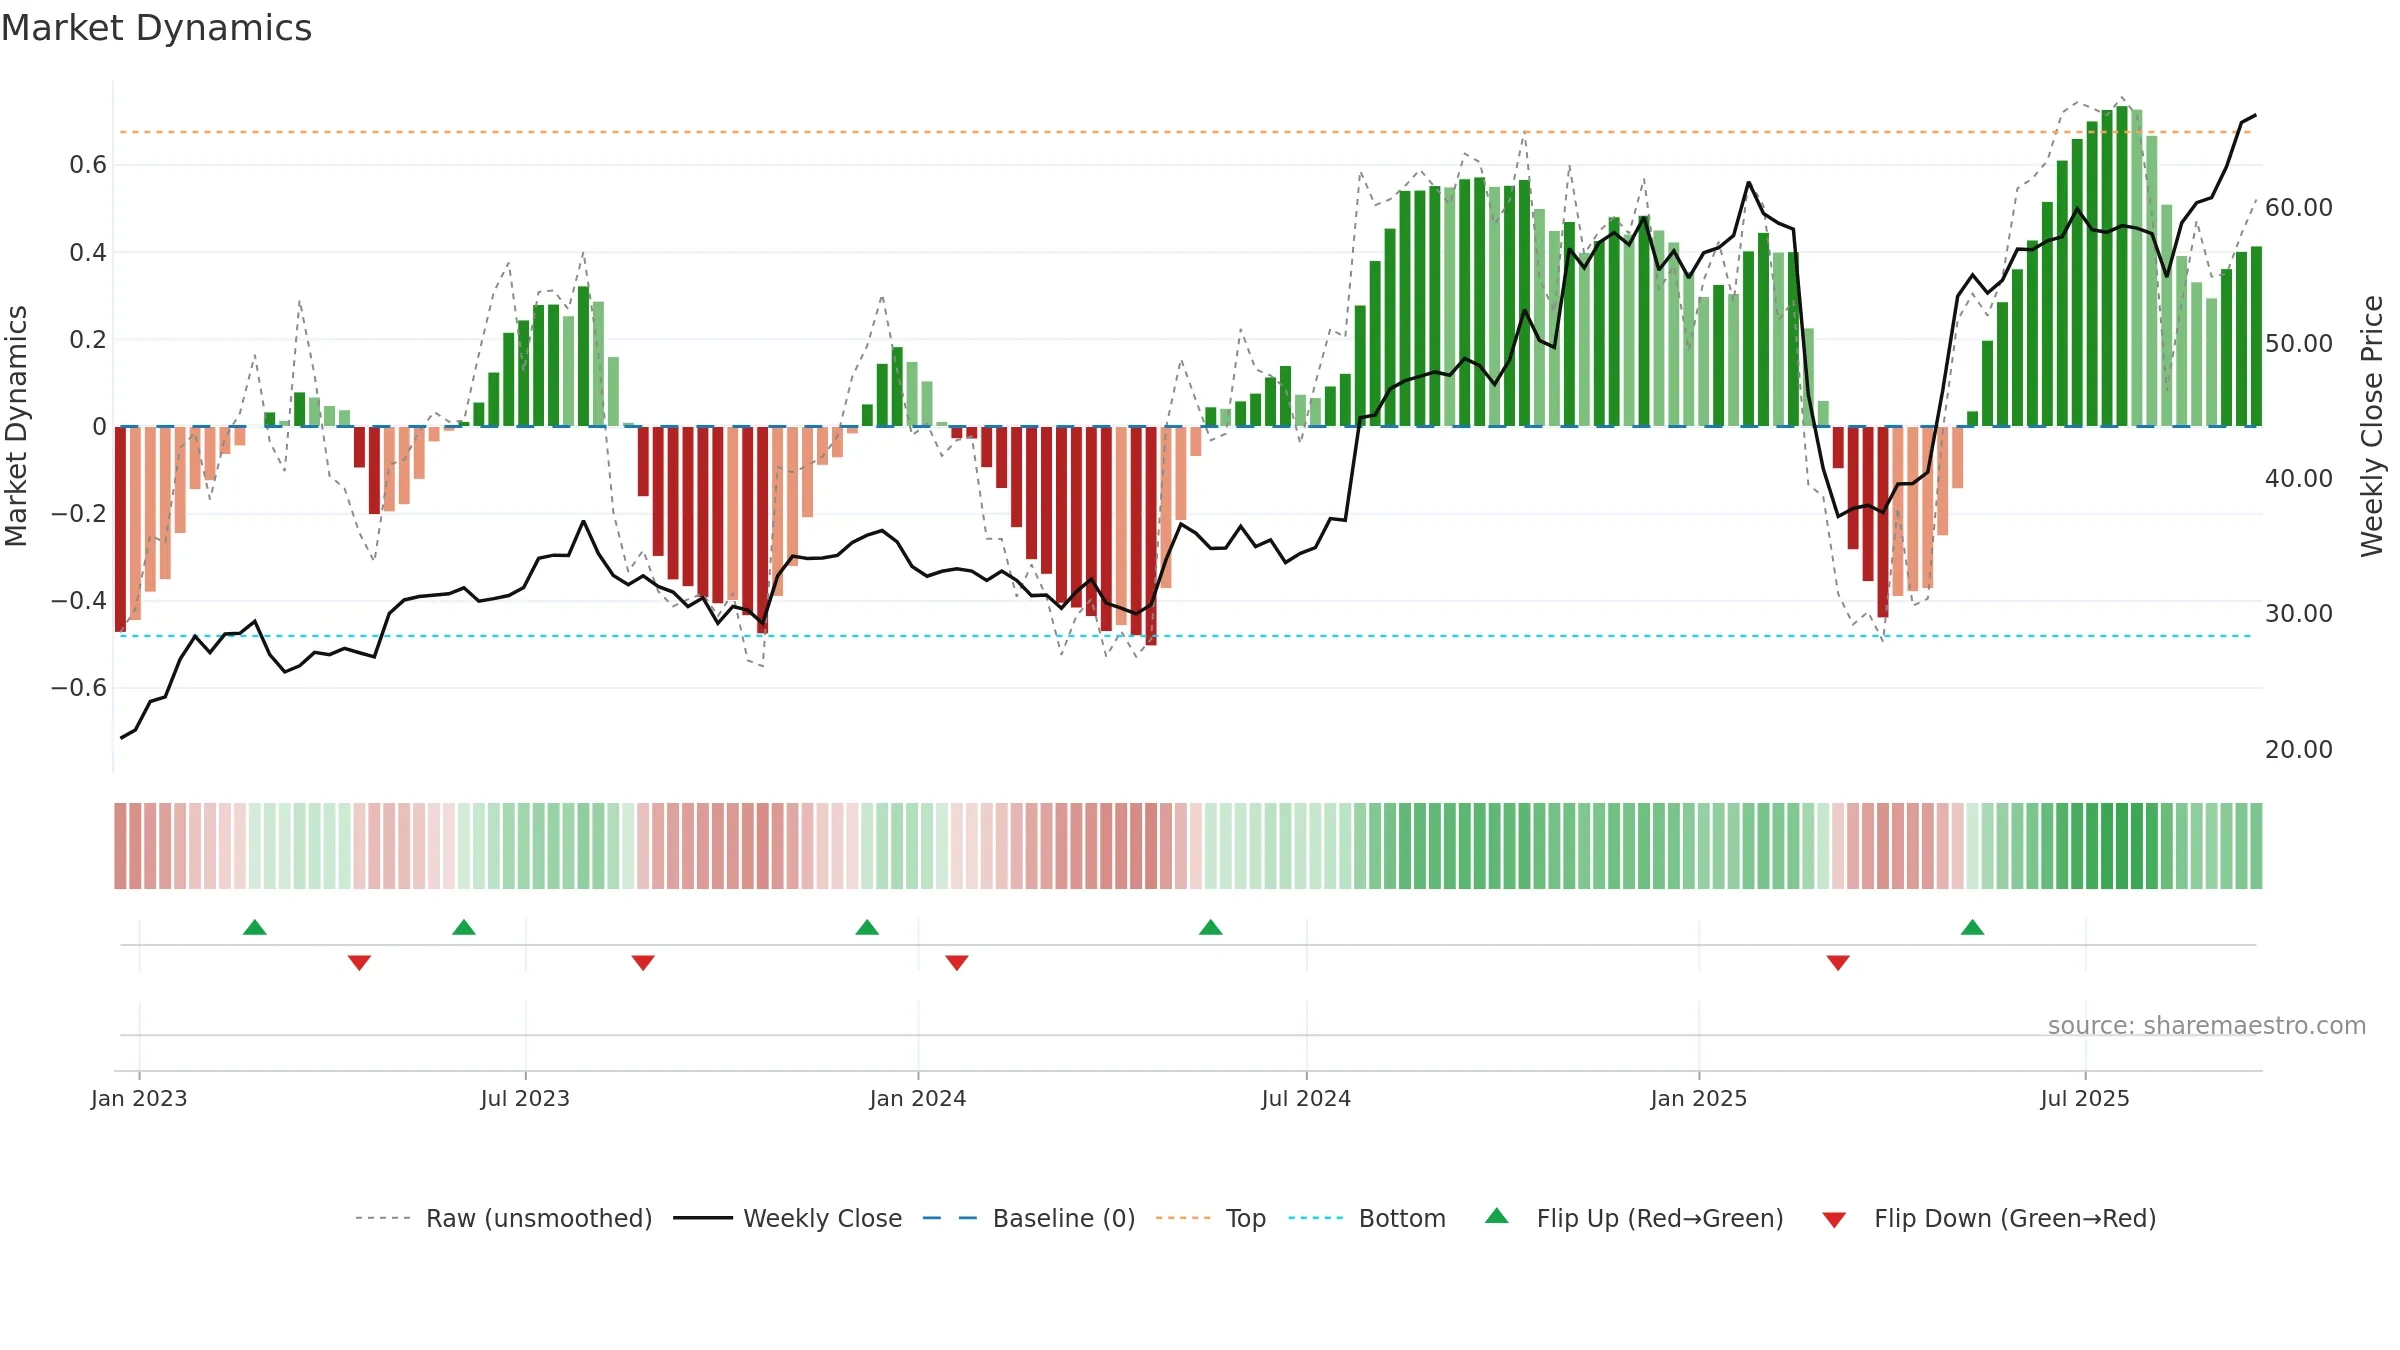The image size is (2400, 1350).
Task: Click the Jan 2025 axis label
Action: (1699, 1098)
